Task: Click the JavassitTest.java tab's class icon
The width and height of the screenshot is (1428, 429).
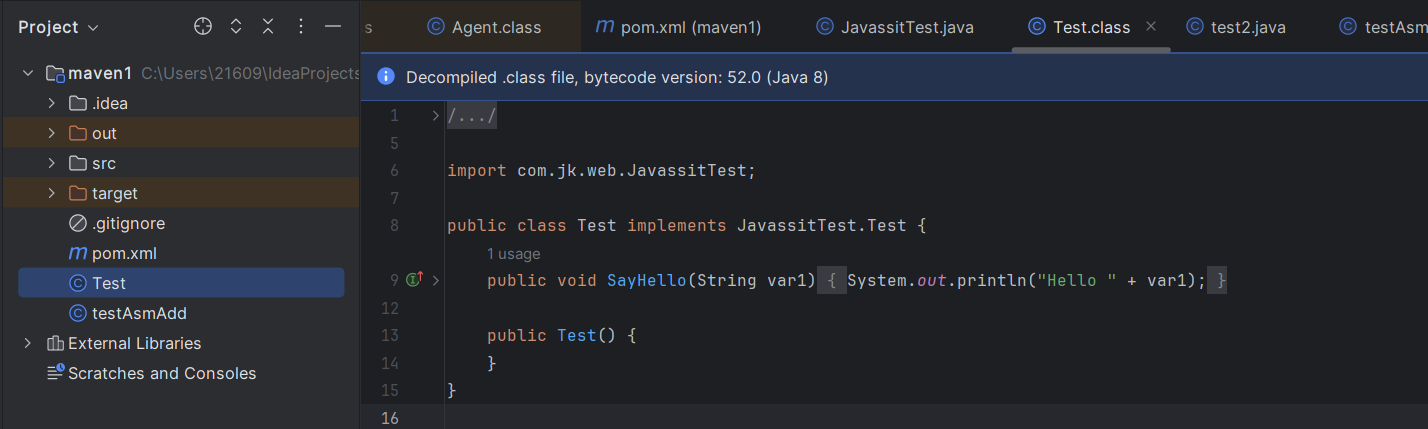Action: tap(825, 27)
